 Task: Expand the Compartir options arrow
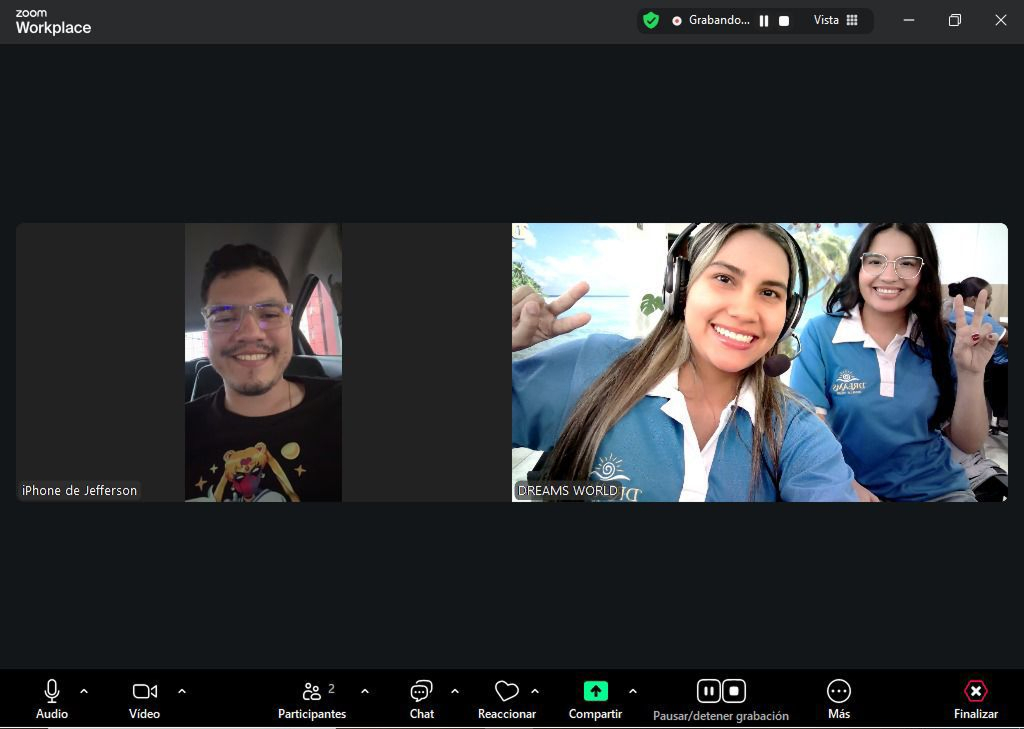[x=633, y=691]
